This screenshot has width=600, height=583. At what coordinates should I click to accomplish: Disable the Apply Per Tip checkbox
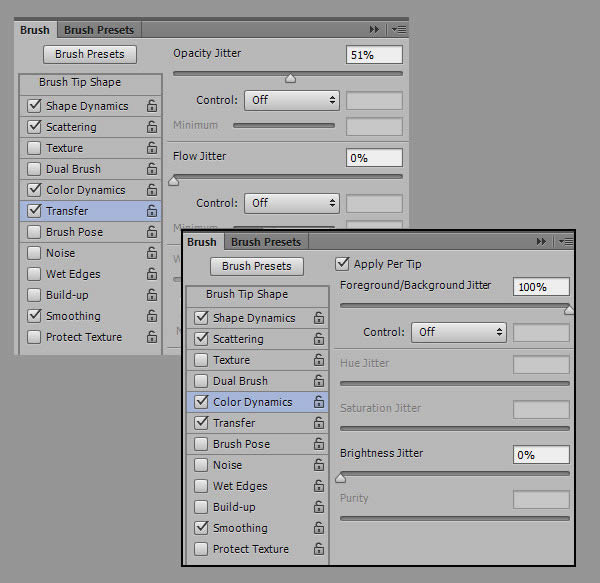[342, 264]
